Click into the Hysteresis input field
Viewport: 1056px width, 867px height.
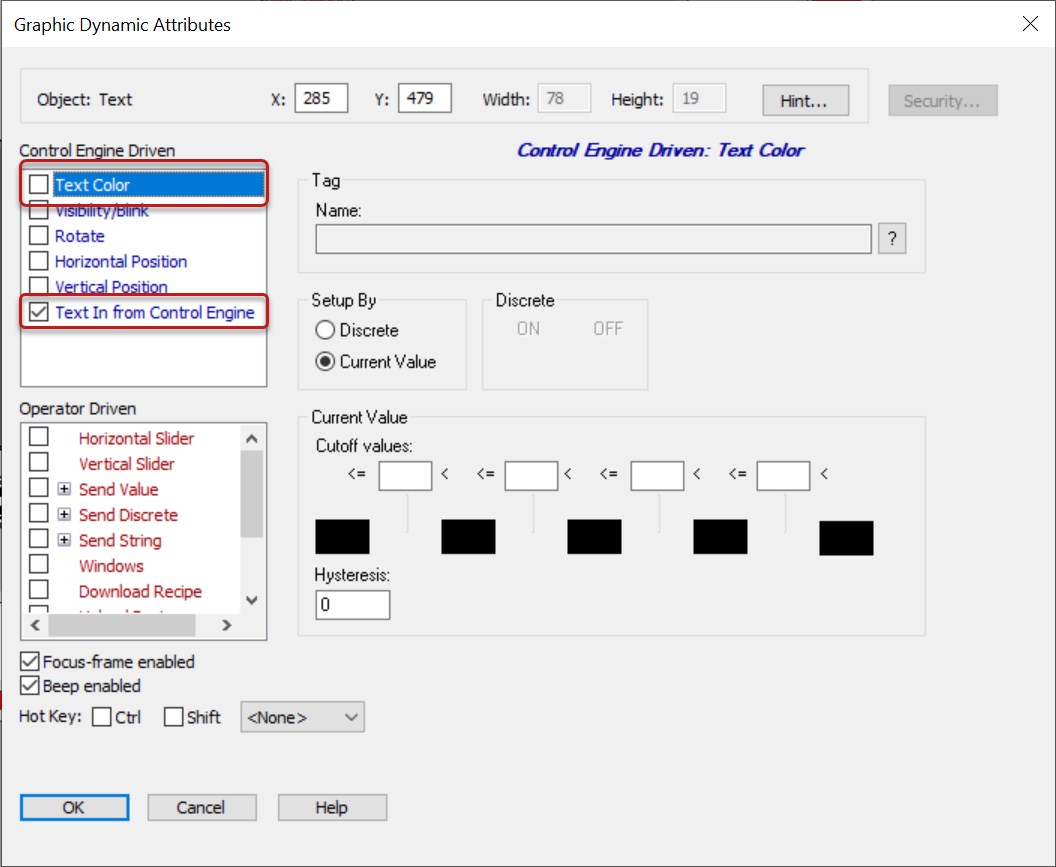click(x=353, y=605)
